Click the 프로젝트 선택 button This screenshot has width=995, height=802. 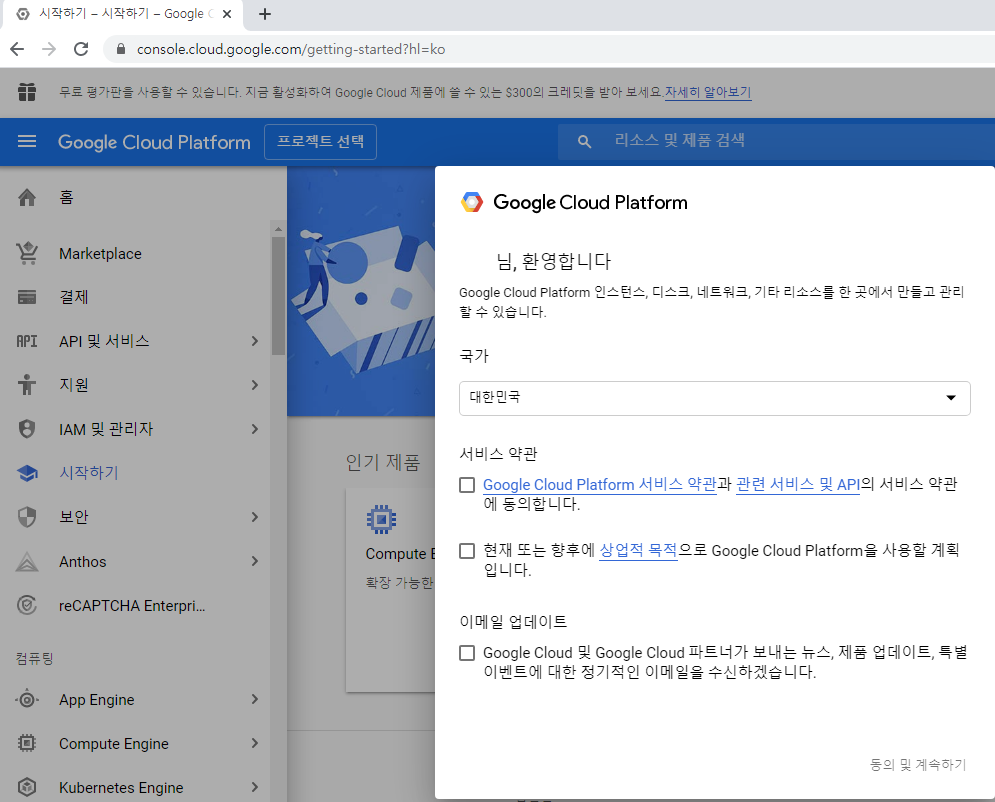[x=320, y=141]
